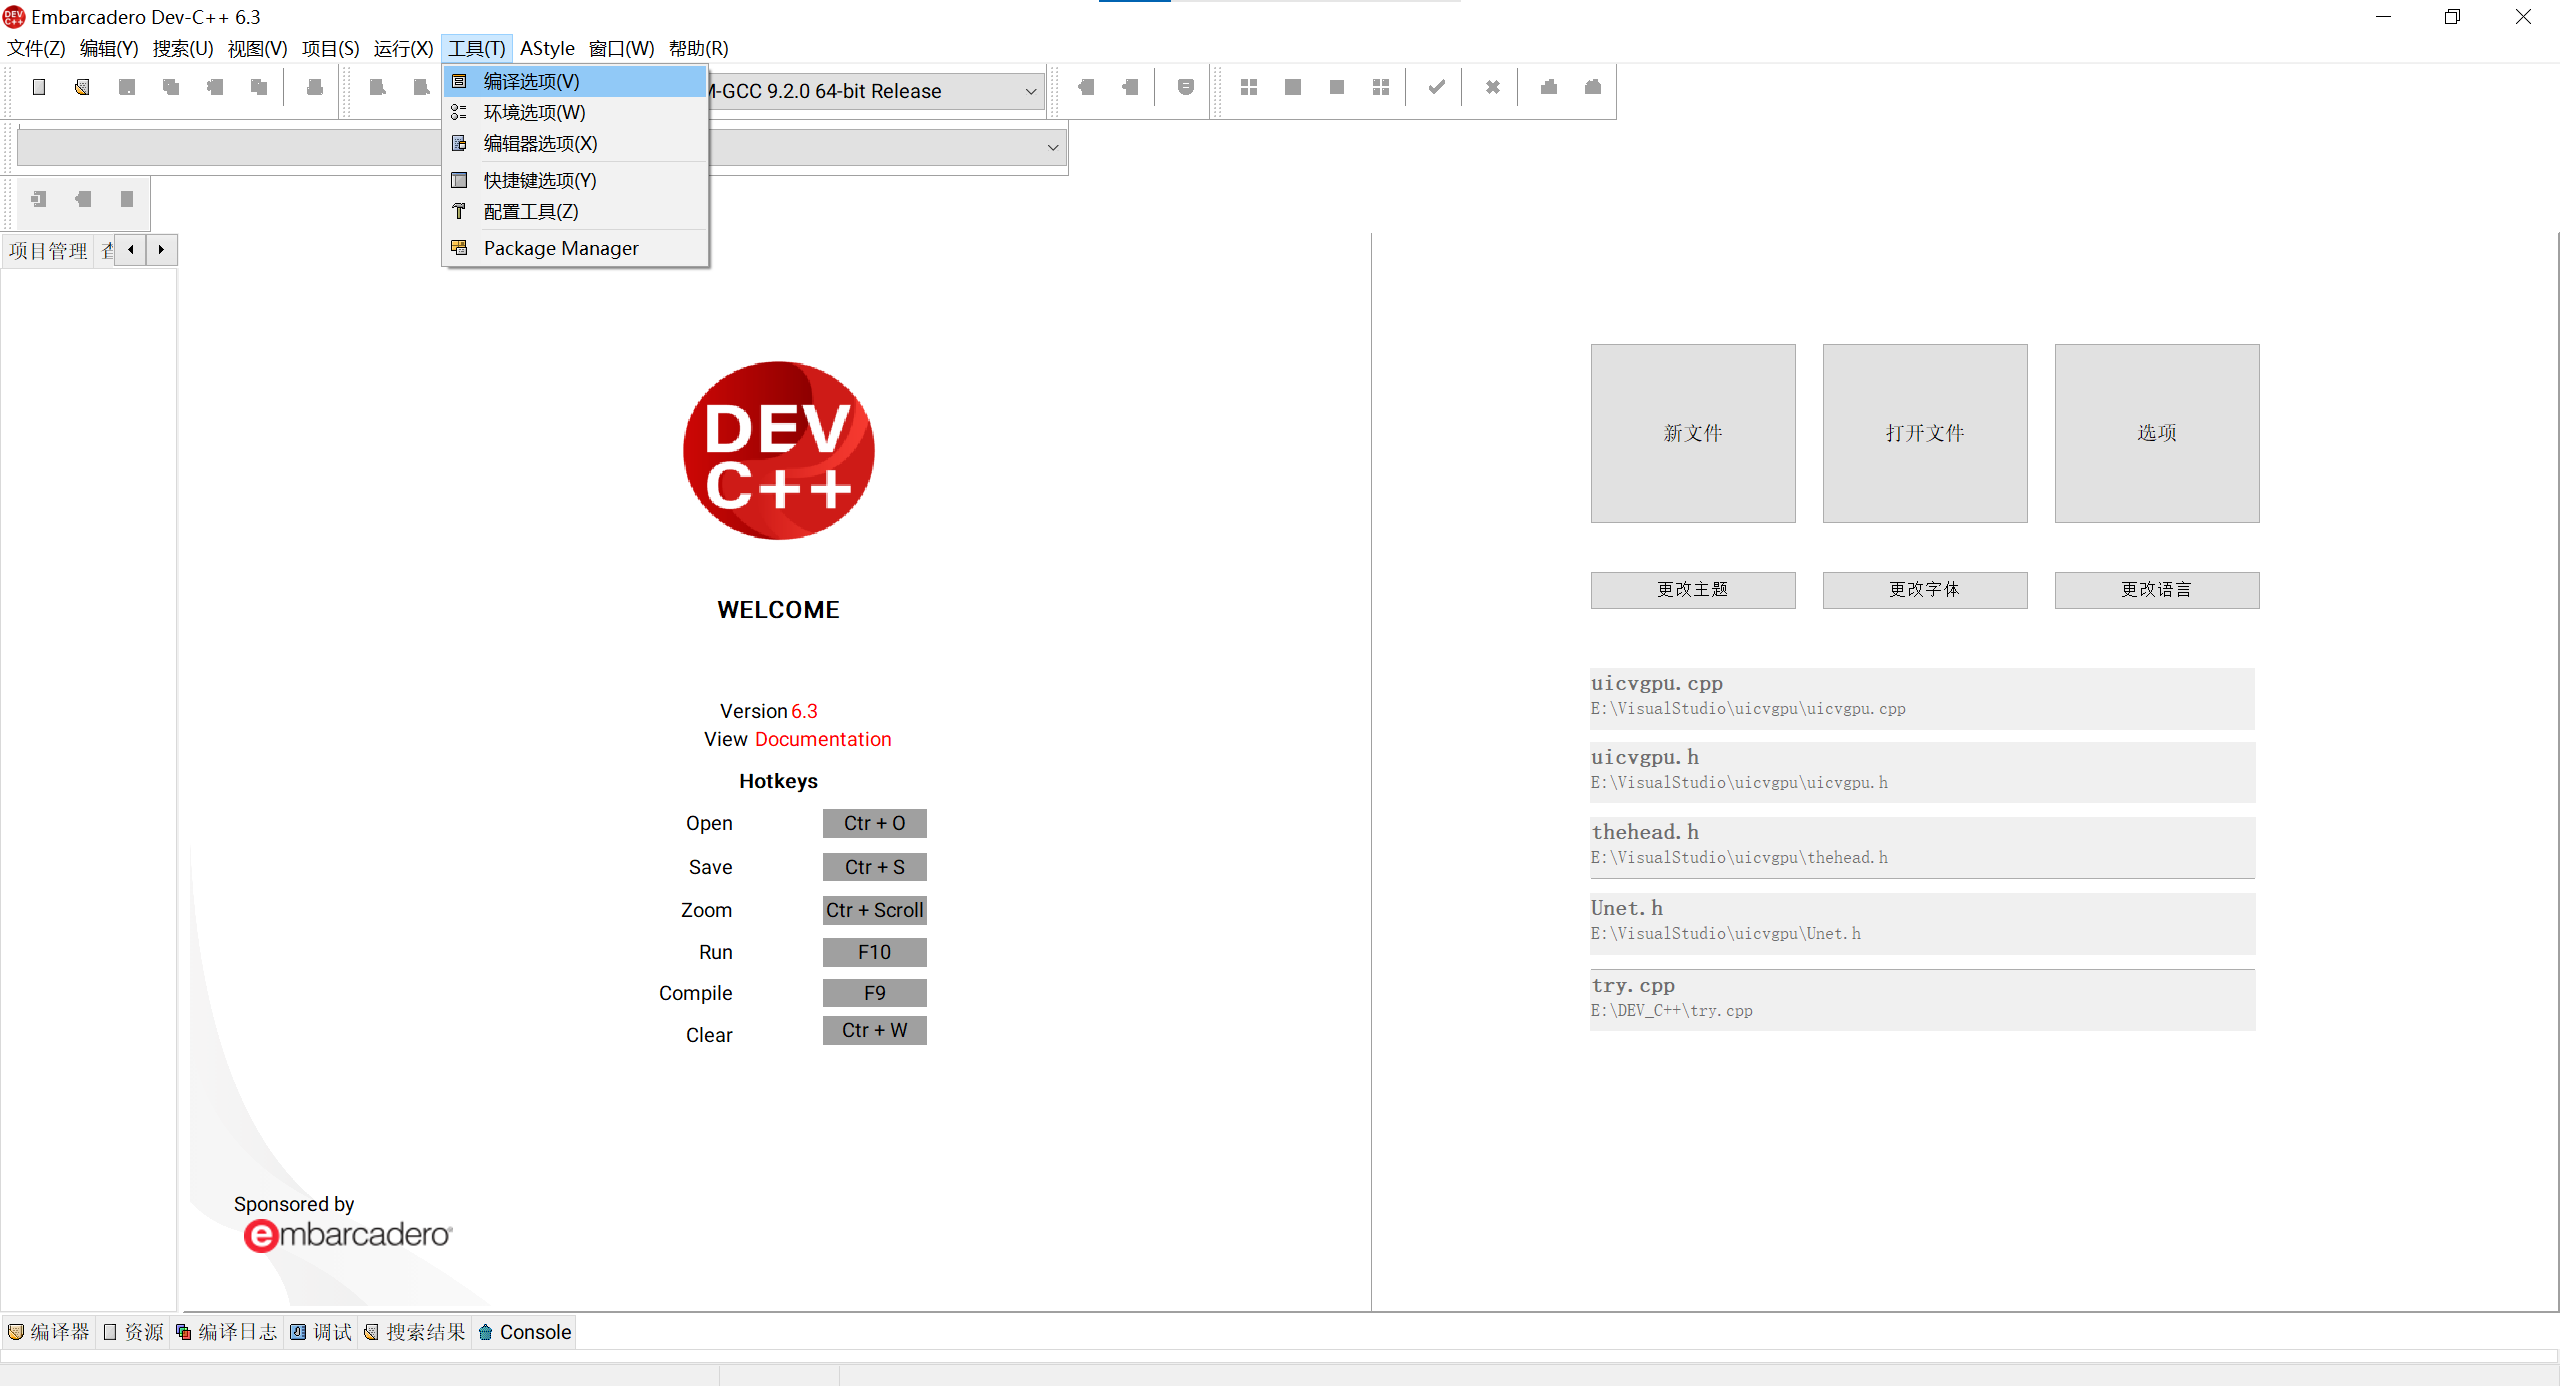Switch to the Console bottom tab
2560x1386 pixels.
(525, 1332)
